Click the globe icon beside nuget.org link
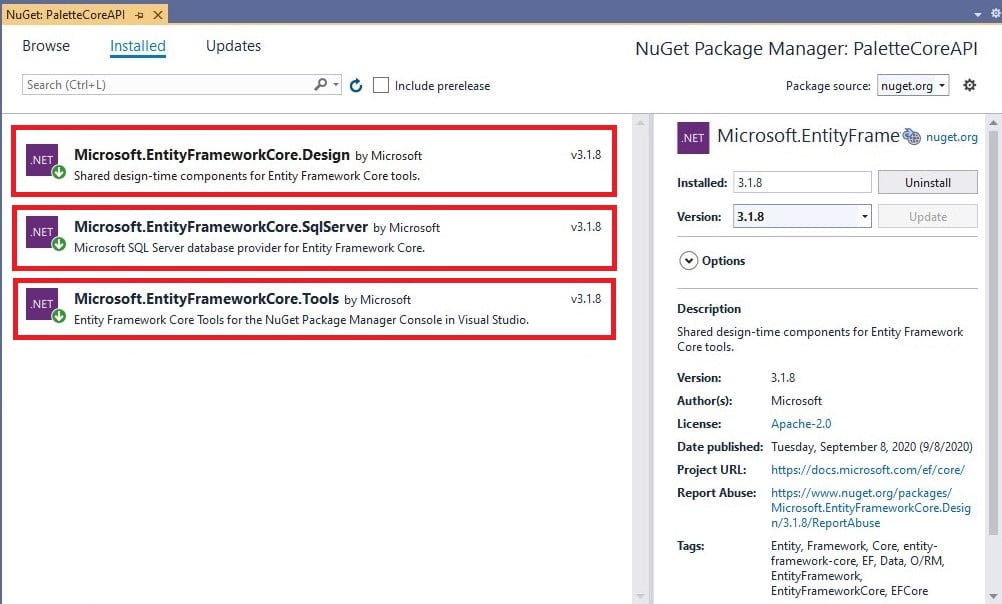The image size is (1002, 604). (x=912, y=136)
